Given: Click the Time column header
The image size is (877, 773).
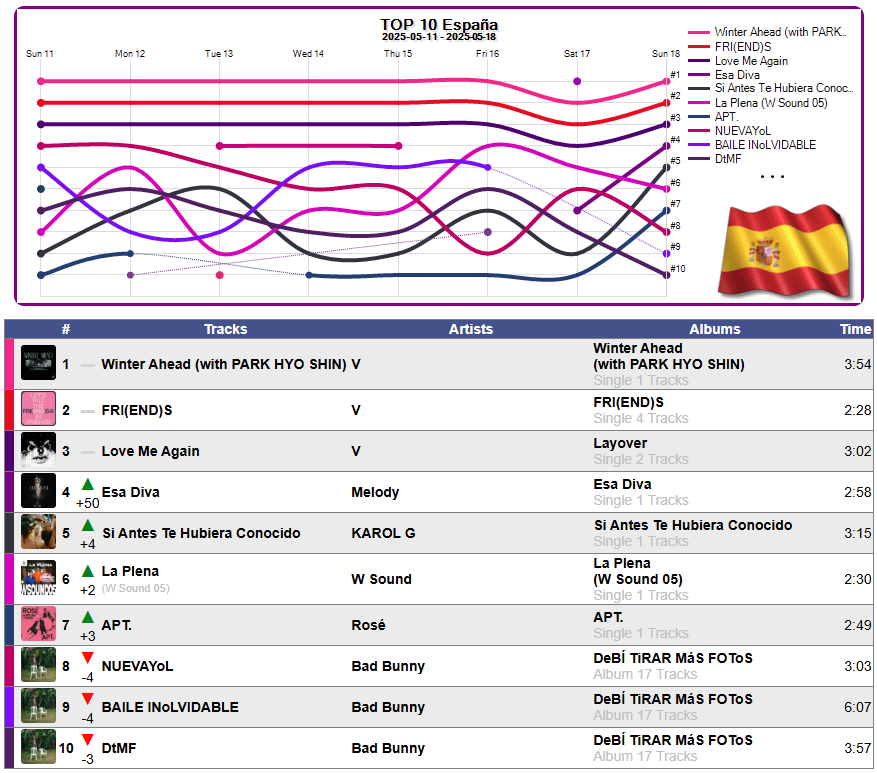Looking at the screenshot, I should [x=856, y=329].
